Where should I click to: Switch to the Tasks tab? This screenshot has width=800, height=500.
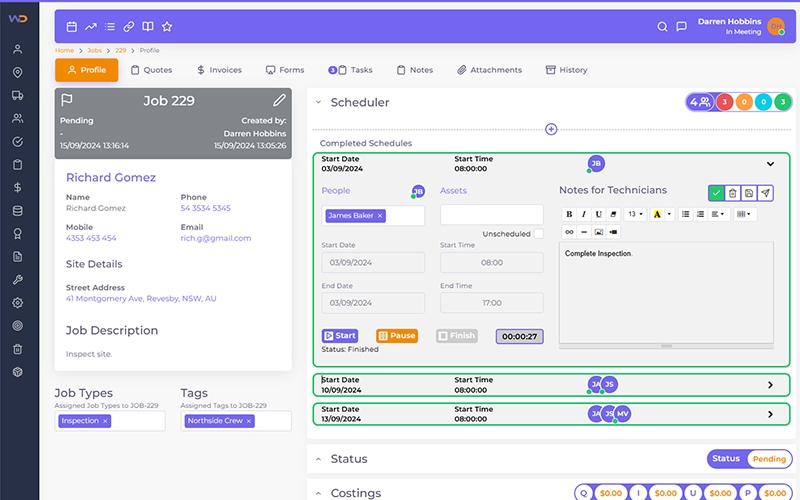point(351,70)
